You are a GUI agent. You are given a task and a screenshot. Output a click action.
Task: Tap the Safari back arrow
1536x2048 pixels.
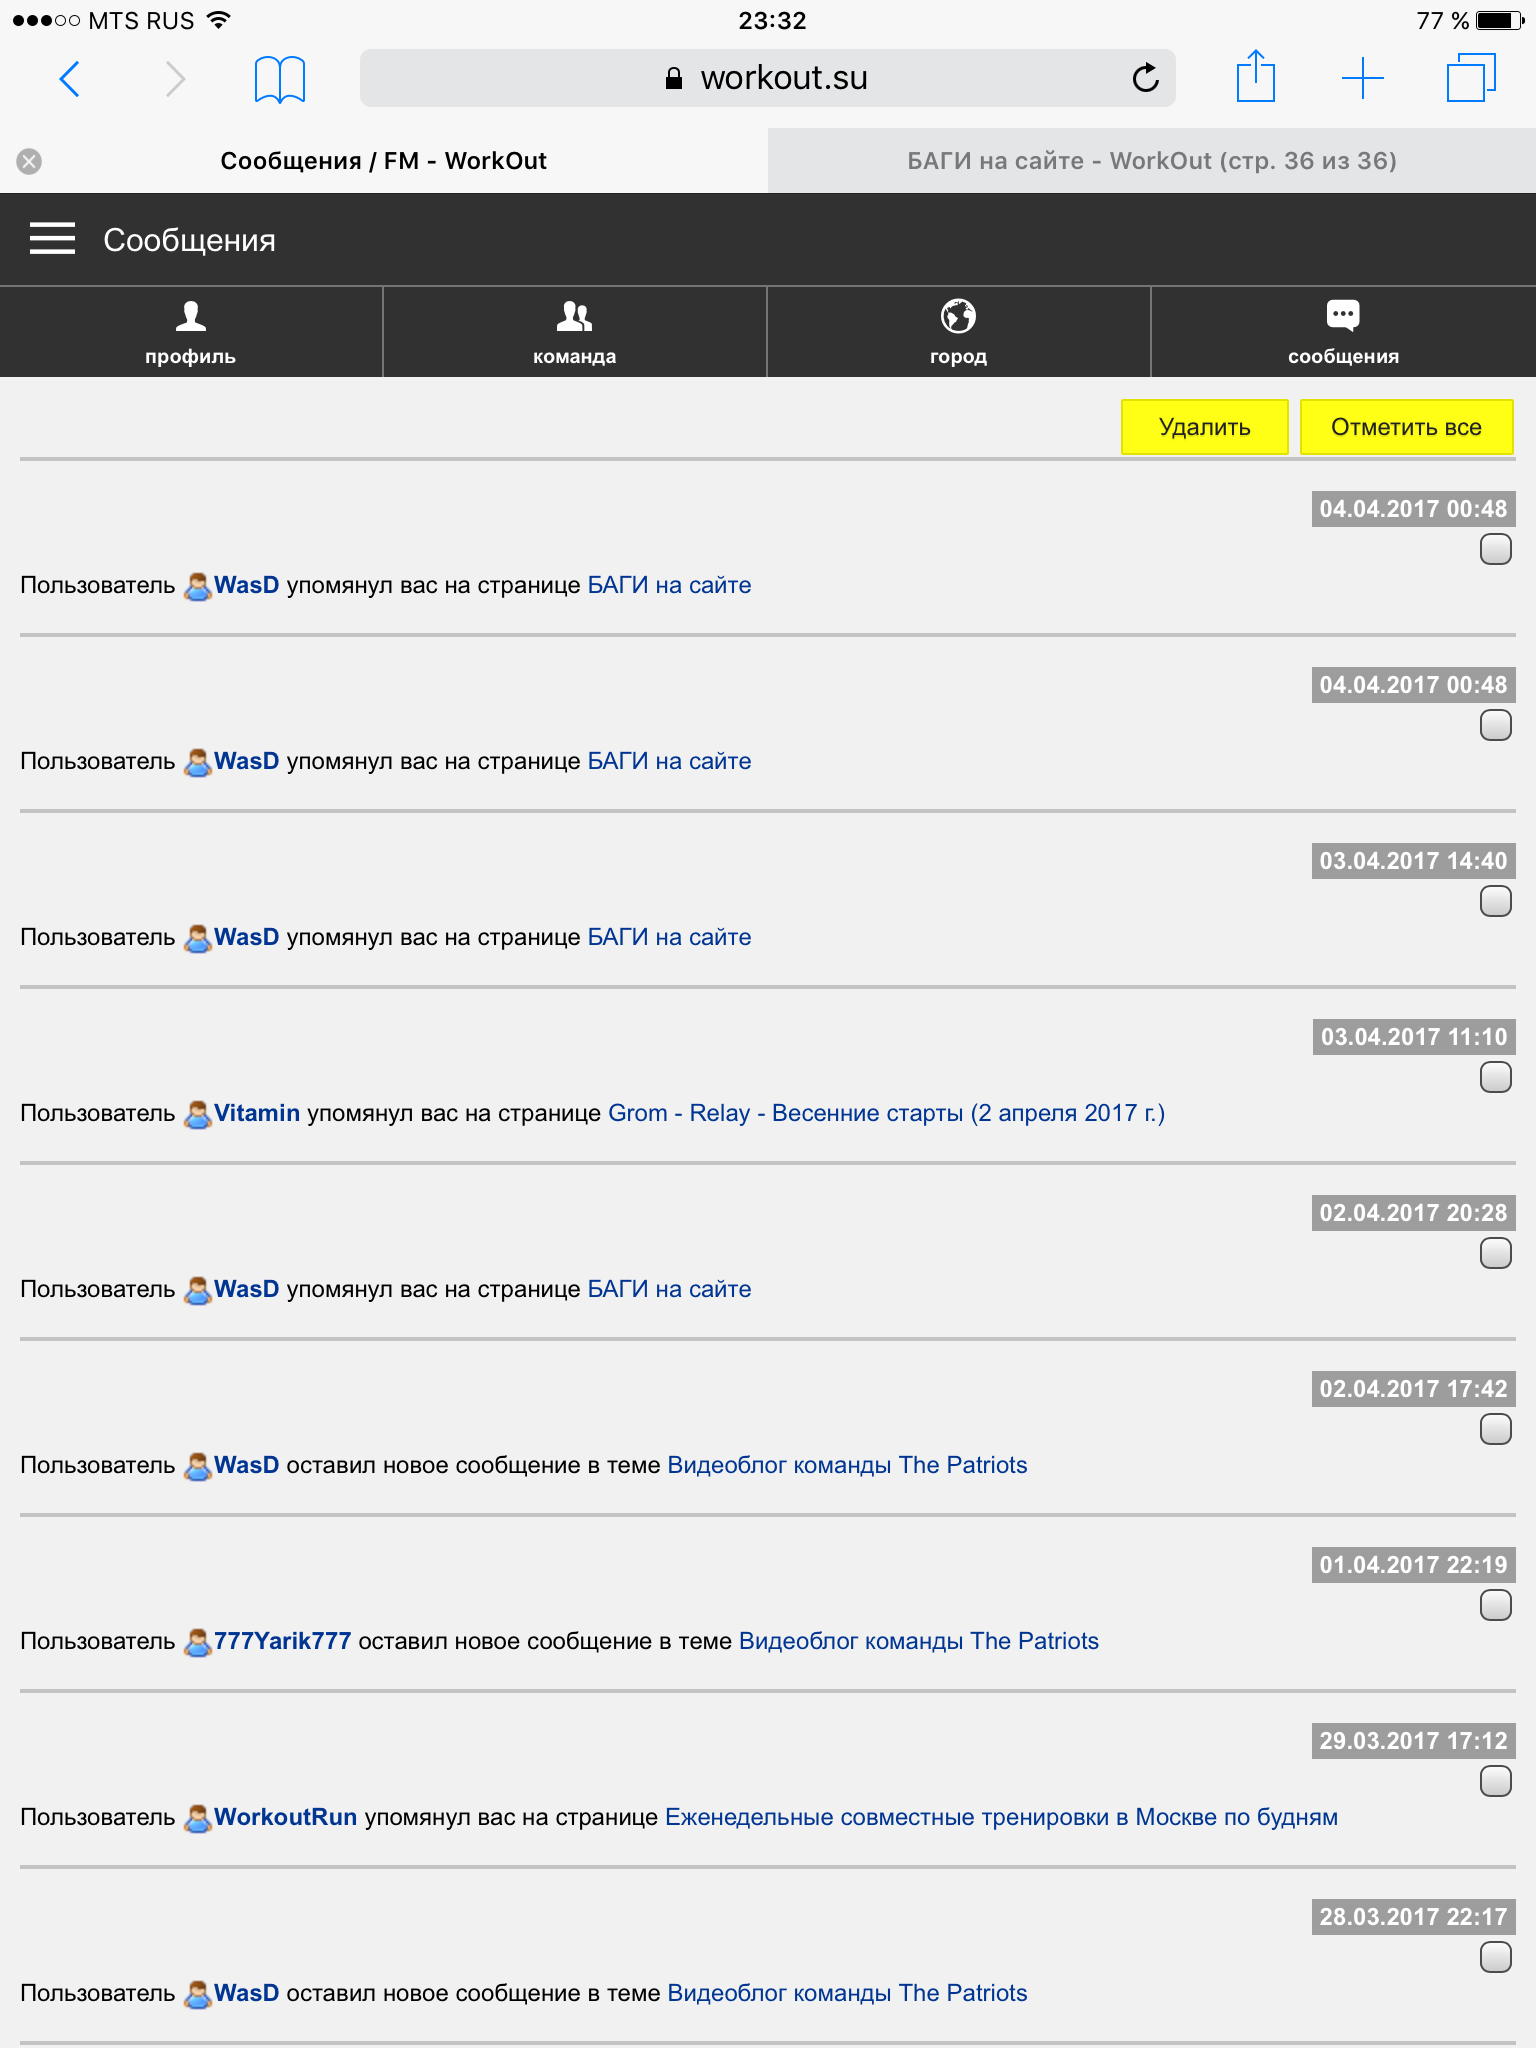click(x=69, y=78)
